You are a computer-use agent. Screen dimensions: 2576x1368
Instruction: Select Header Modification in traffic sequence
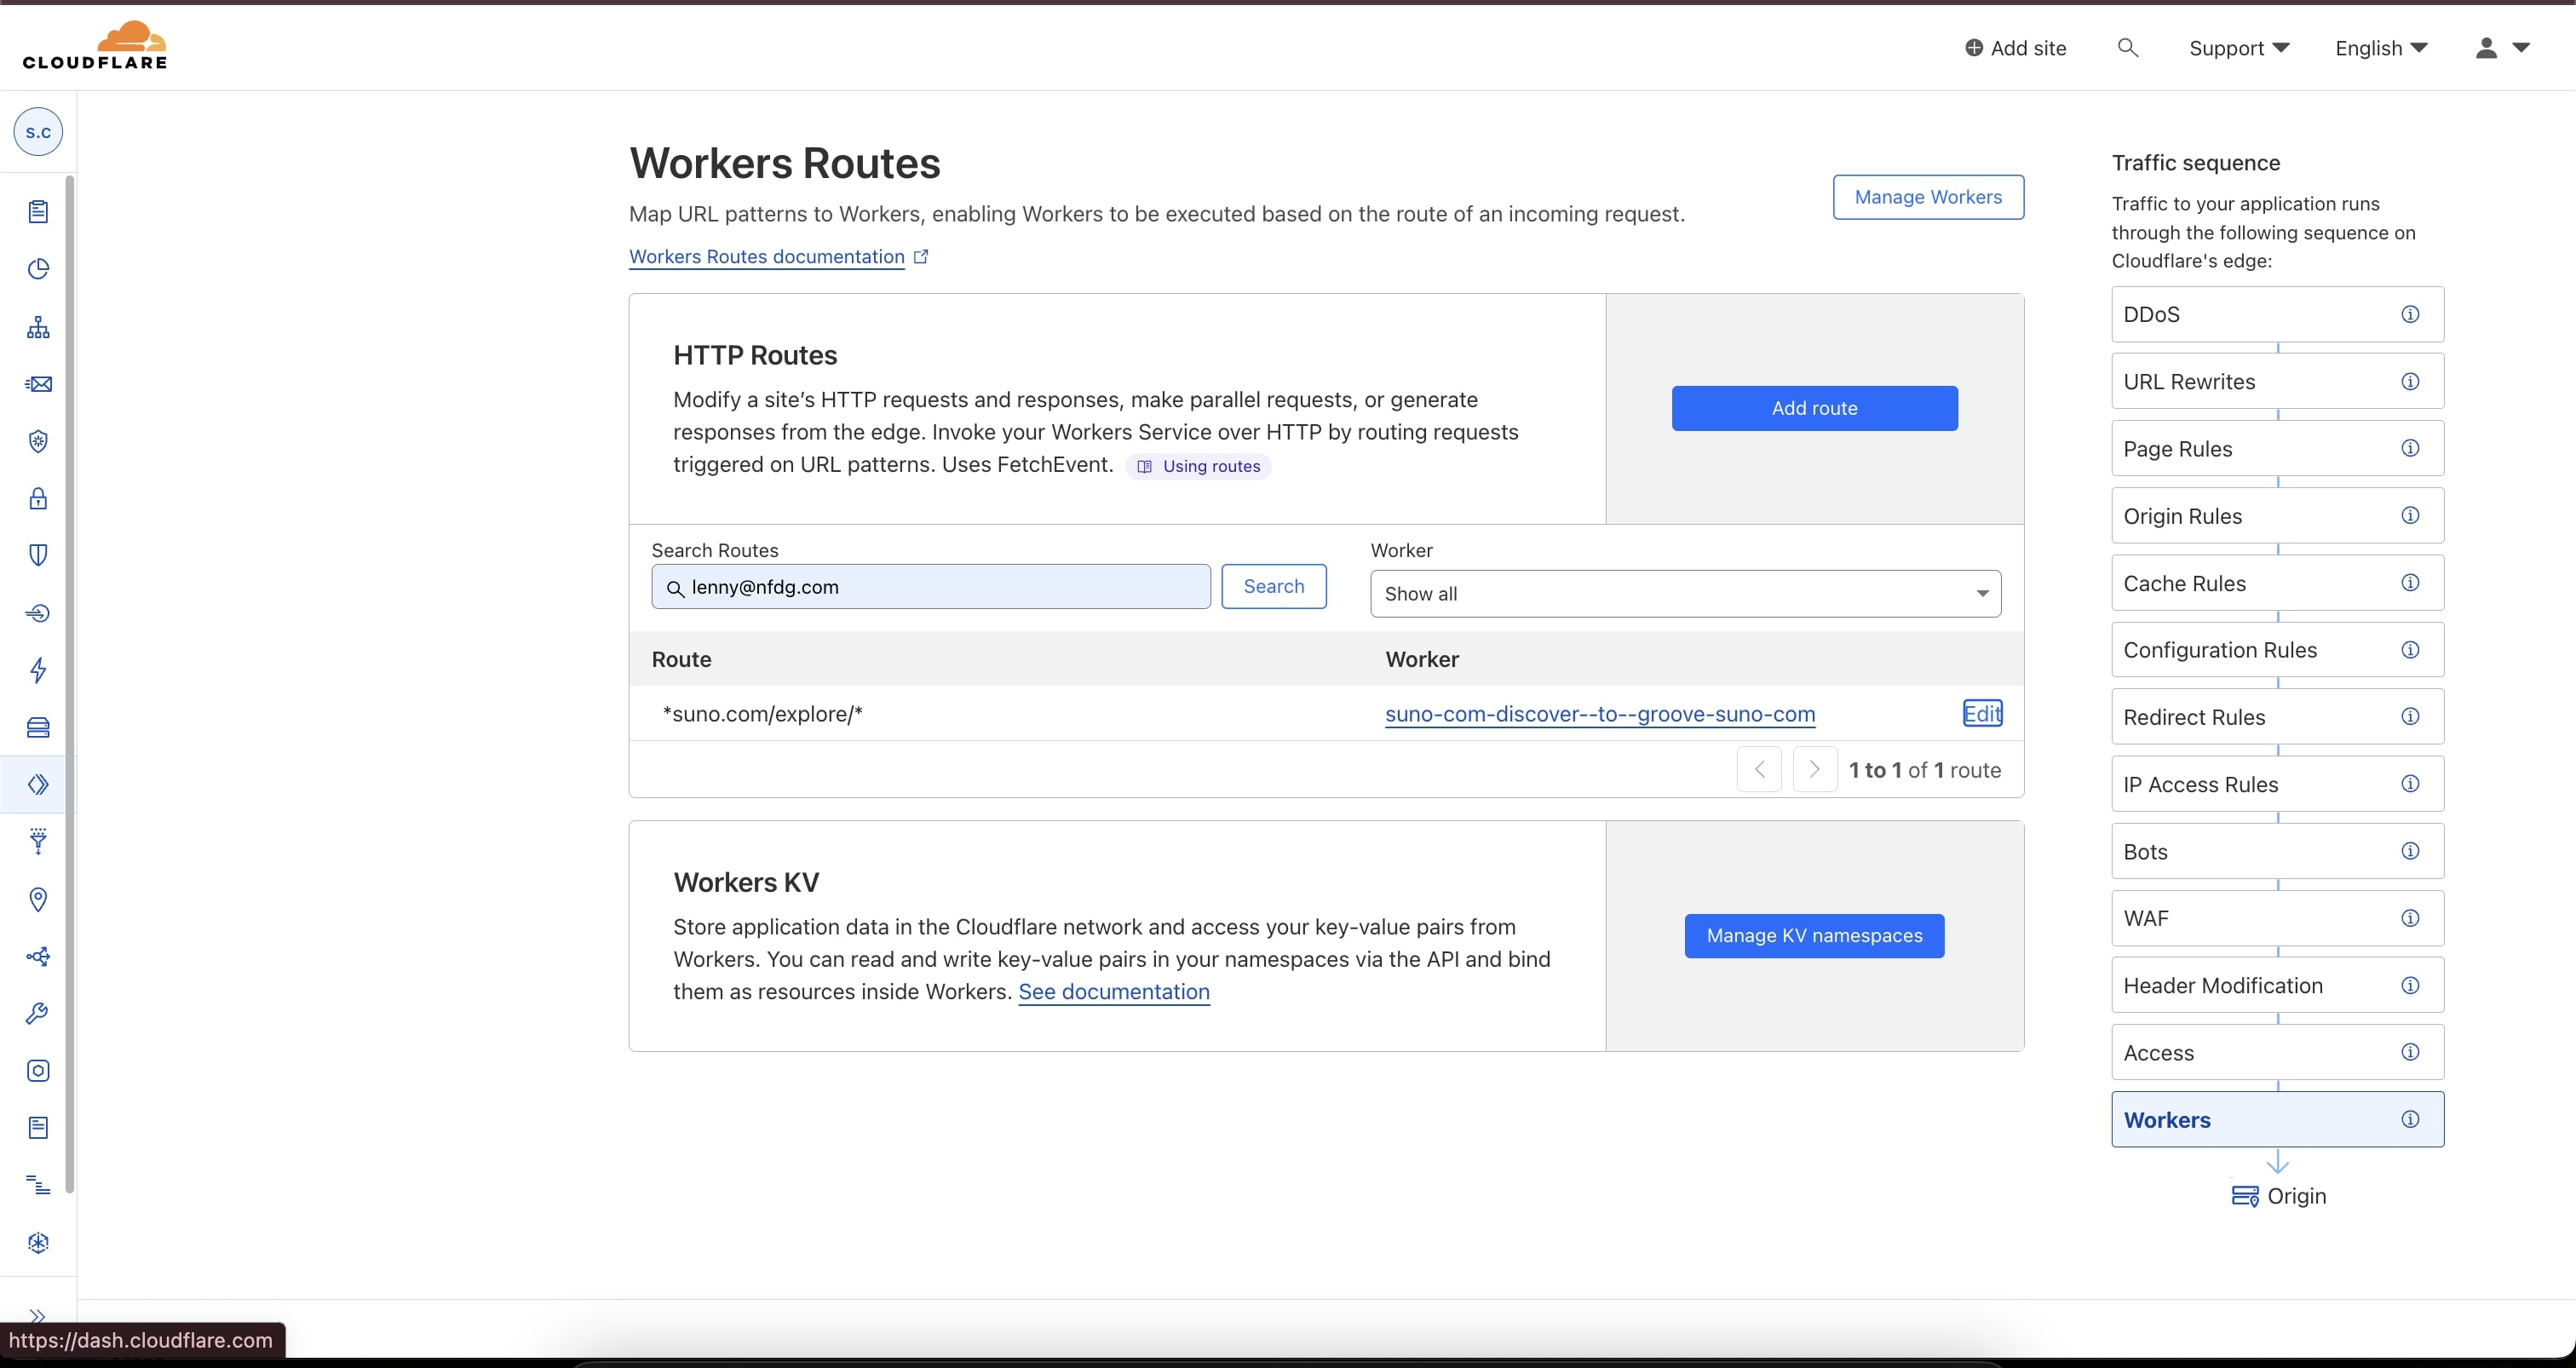pyautogui.click(x=2277, y=985)
